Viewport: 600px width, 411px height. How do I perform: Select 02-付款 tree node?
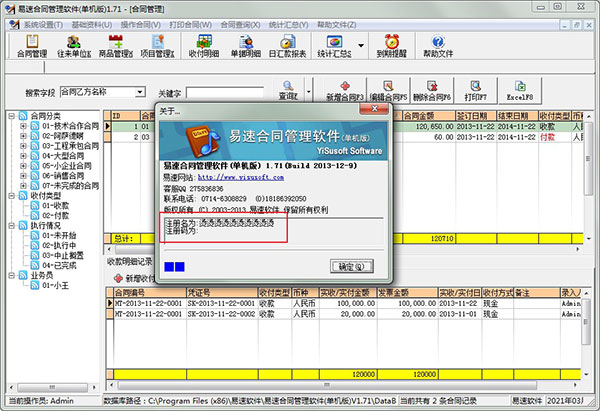point(55,215)
